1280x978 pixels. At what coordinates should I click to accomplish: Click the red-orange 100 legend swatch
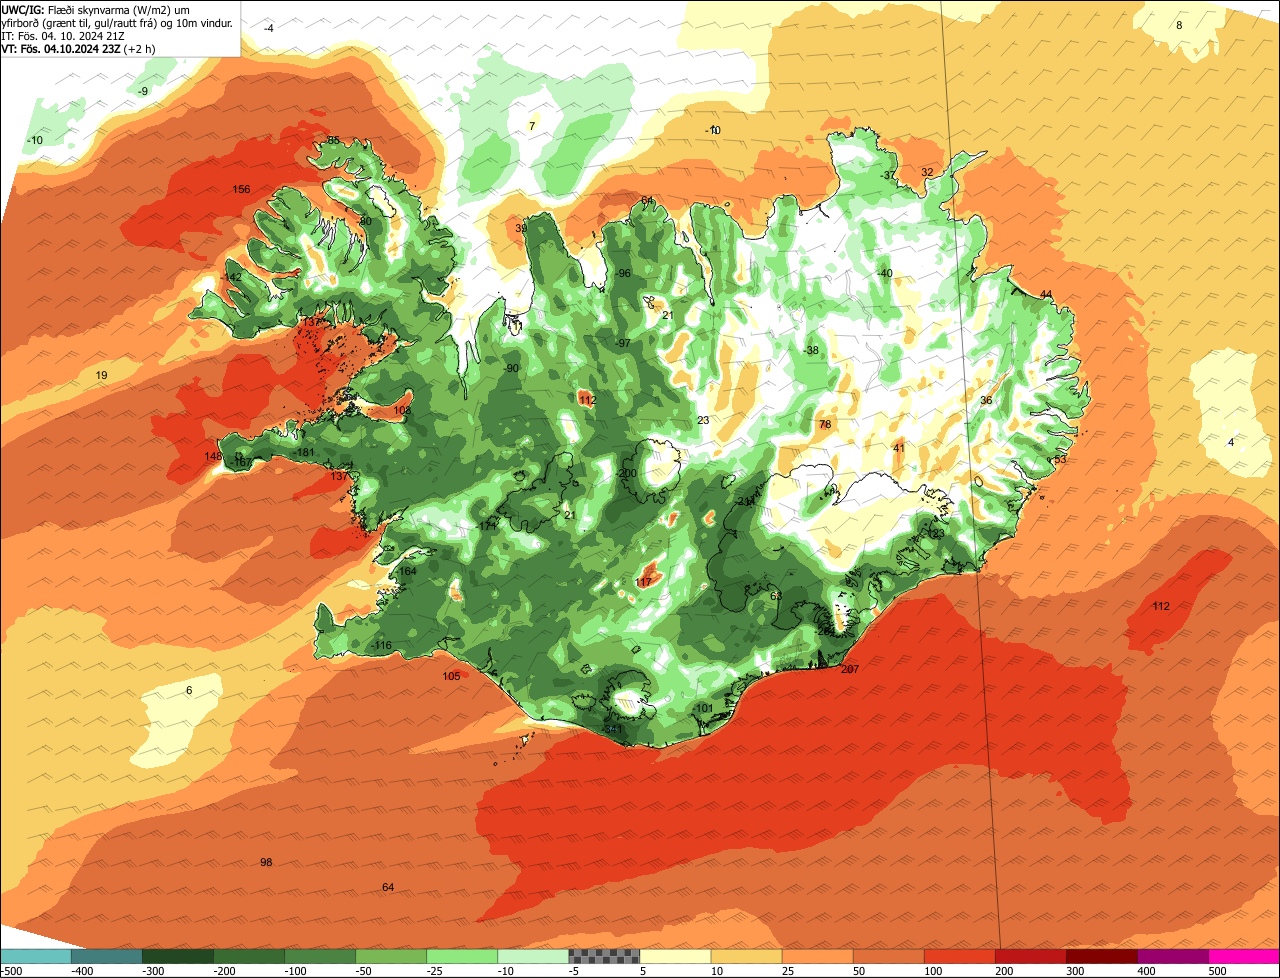pos(959,956)
